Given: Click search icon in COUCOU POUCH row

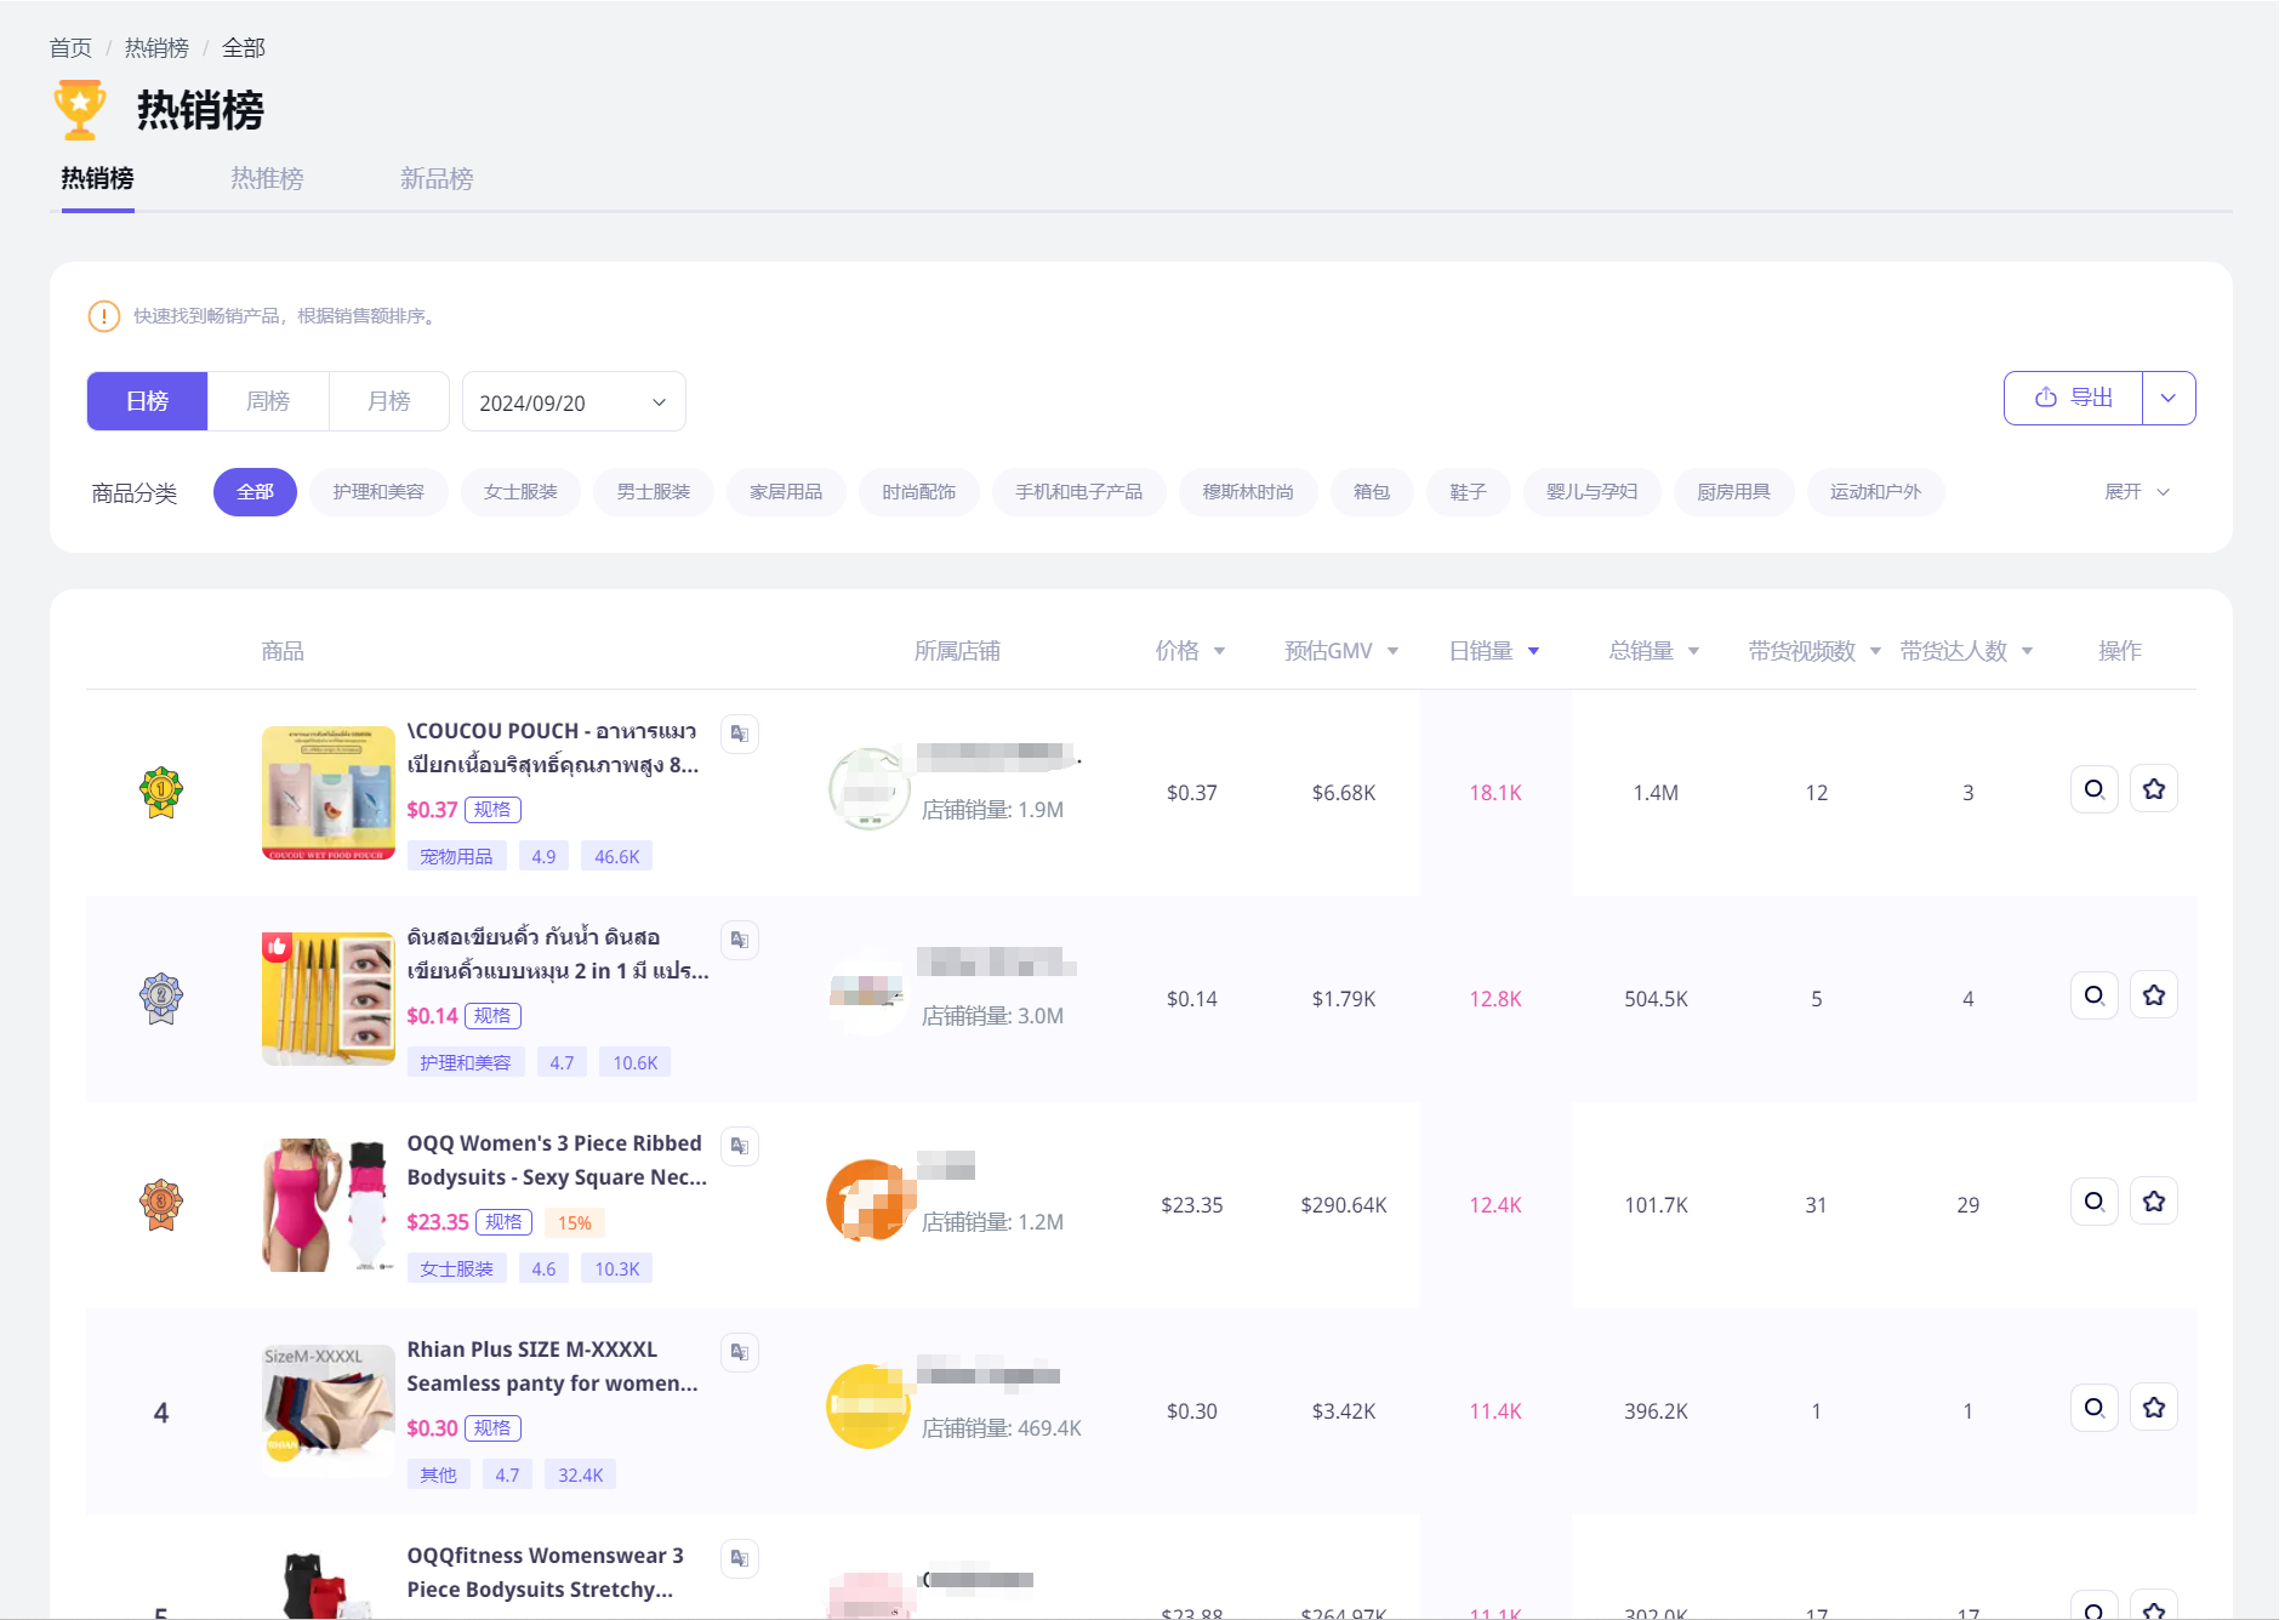Looking at the screenshot, I should (2093, 790).
